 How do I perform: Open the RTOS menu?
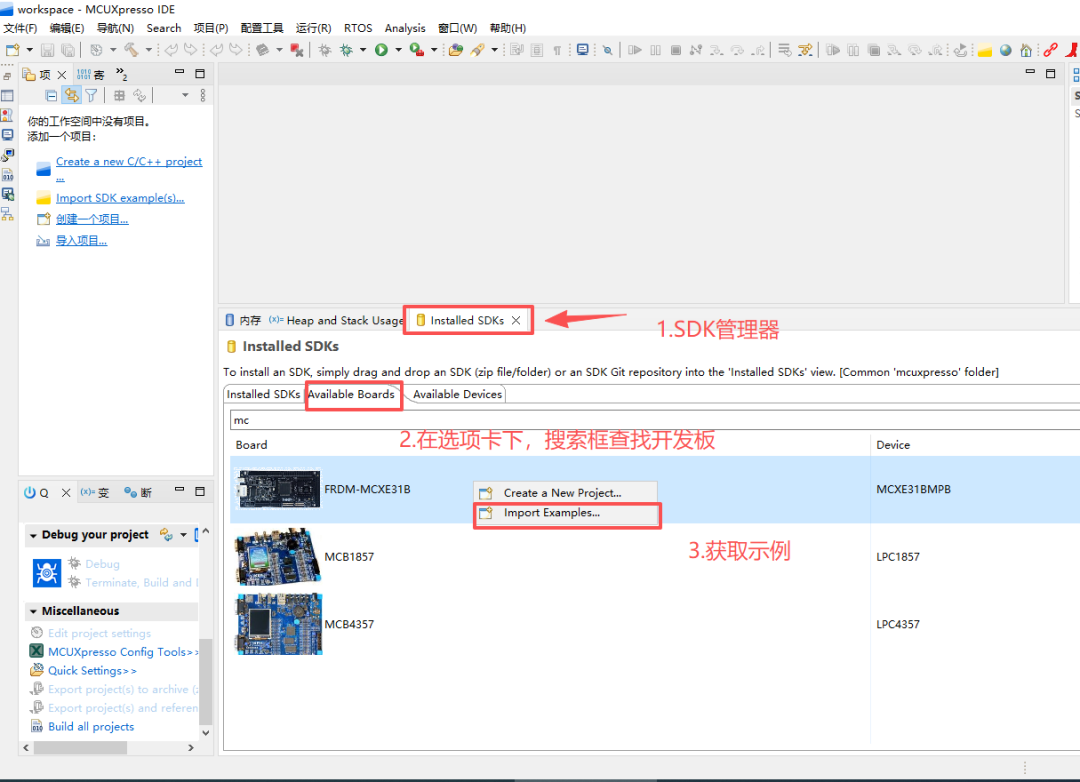357,28
